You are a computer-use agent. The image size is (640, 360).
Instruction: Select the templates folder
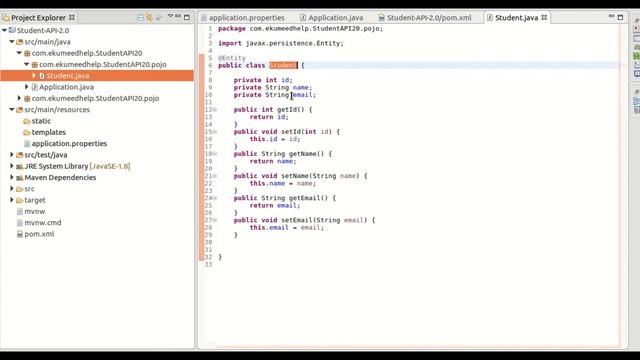(x=49, y=132)
